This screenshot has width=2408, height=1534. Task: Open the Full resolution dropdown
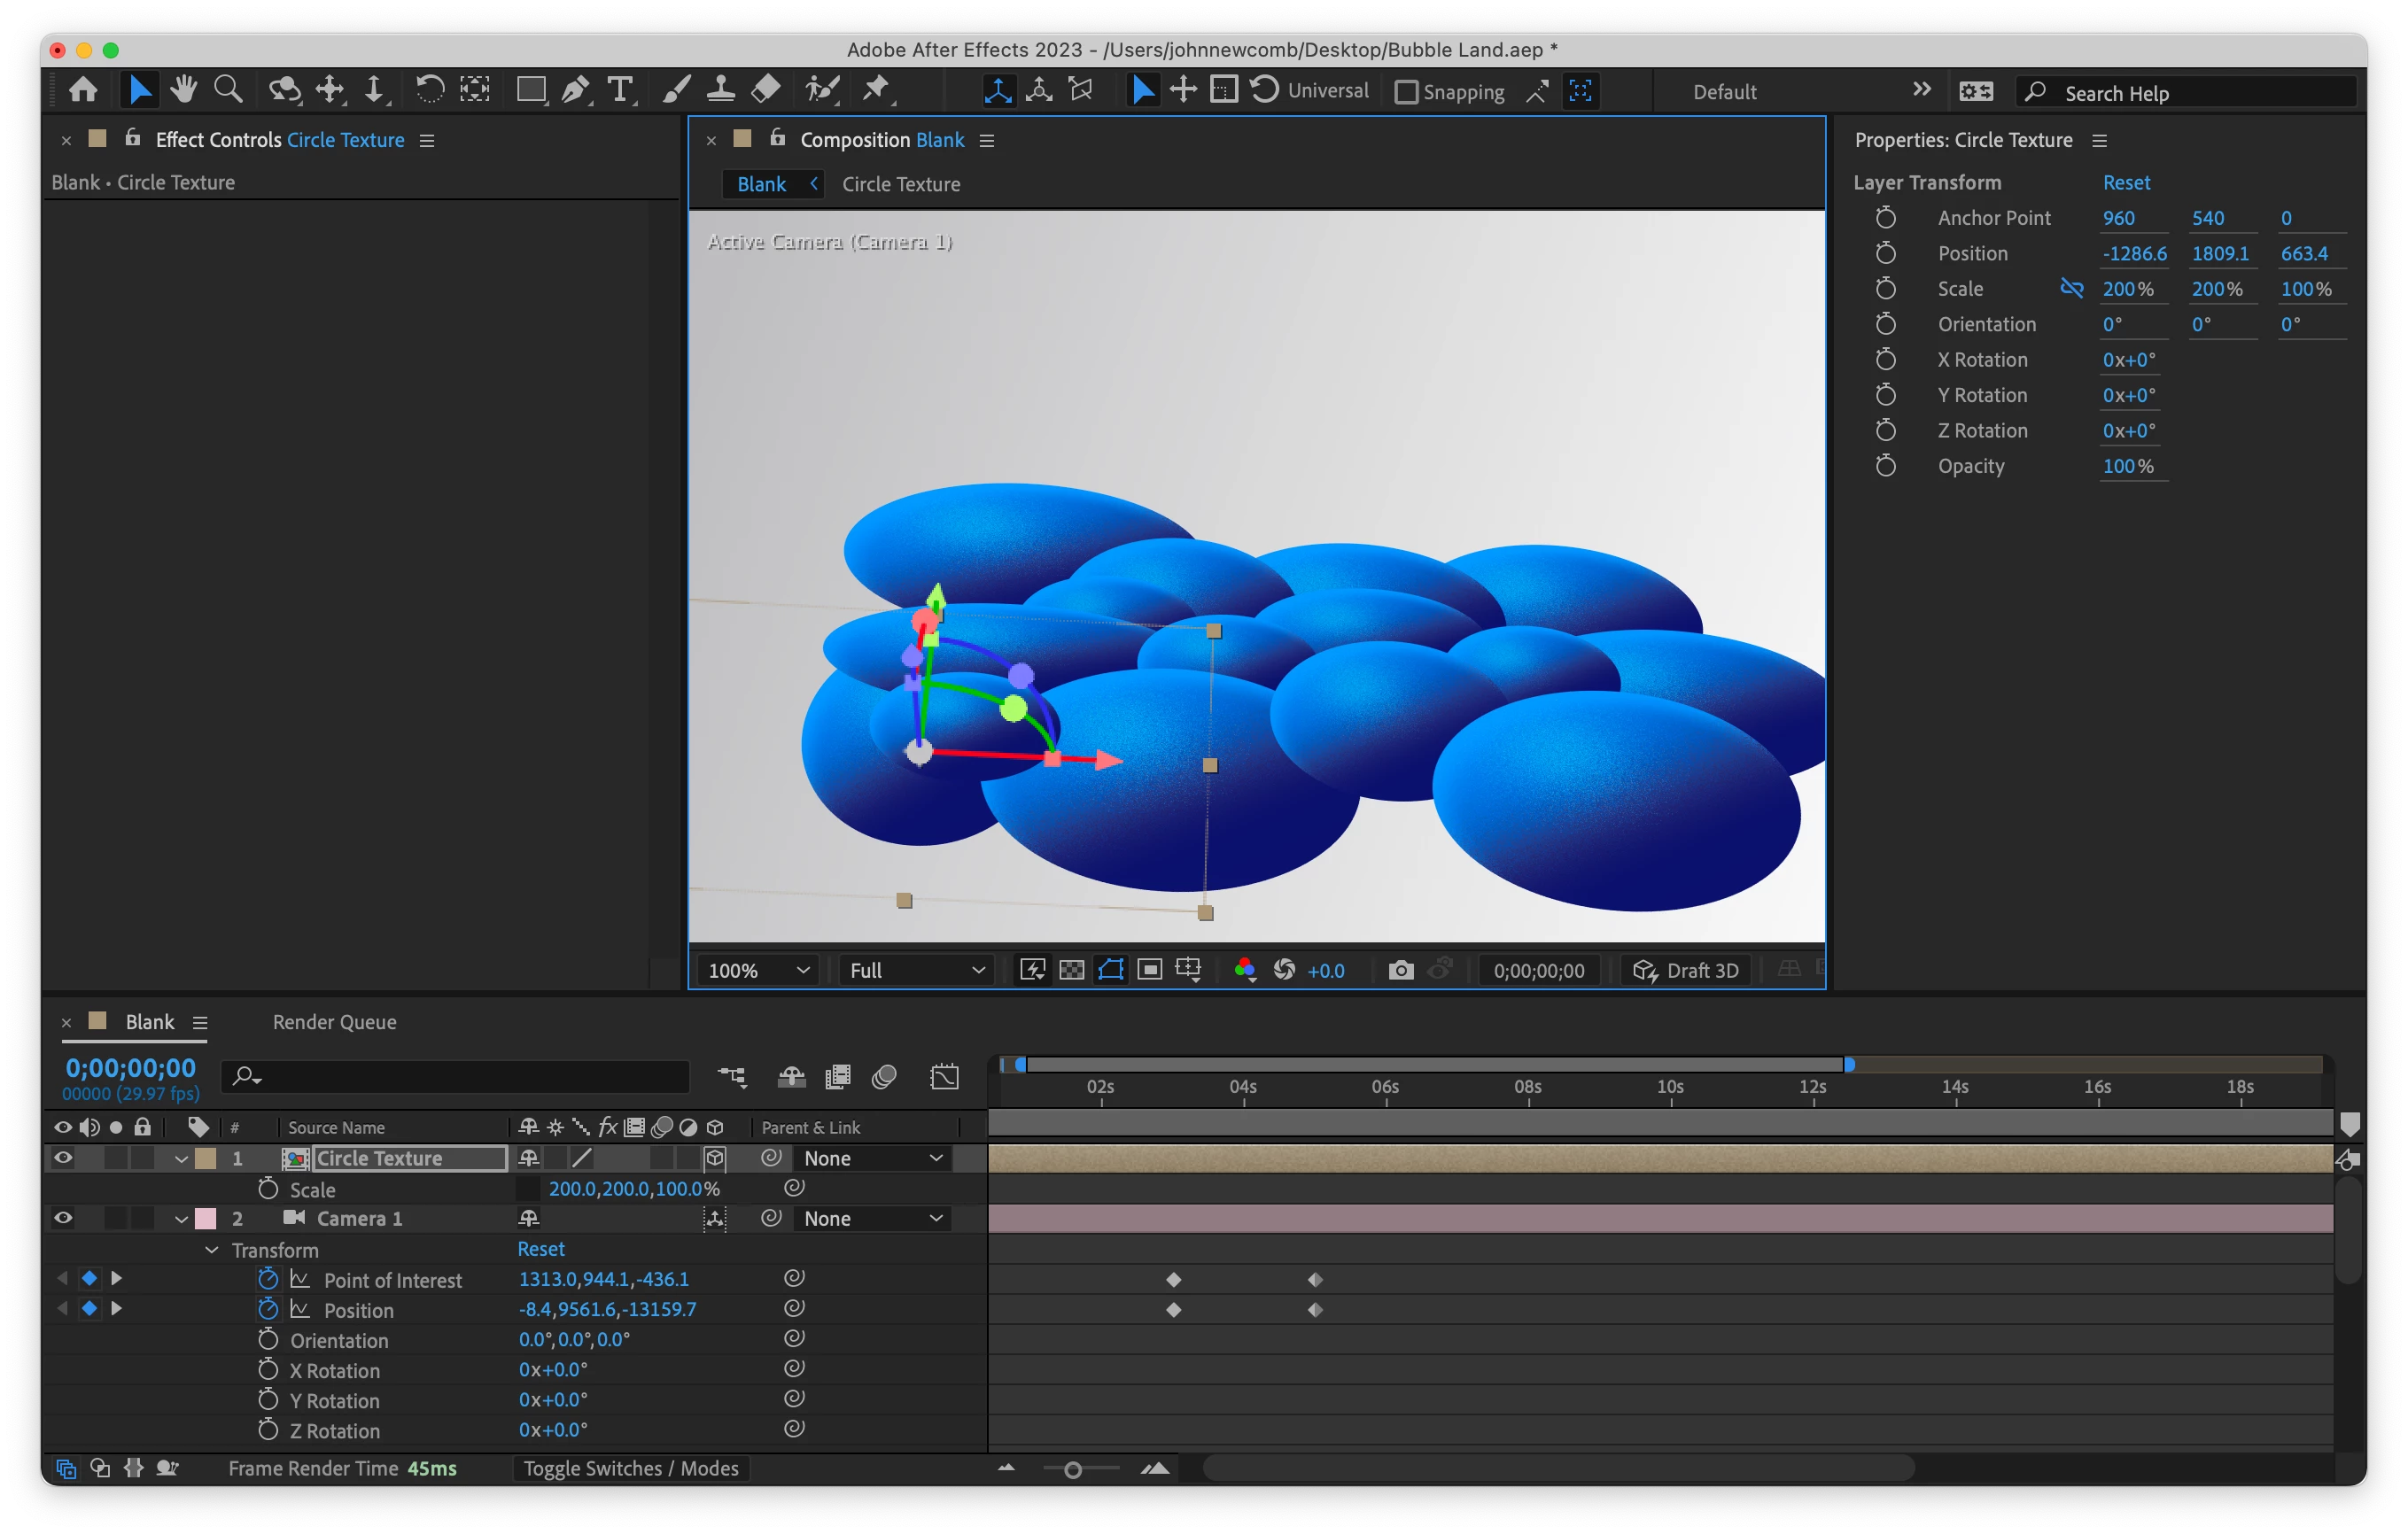click(916, 970)
